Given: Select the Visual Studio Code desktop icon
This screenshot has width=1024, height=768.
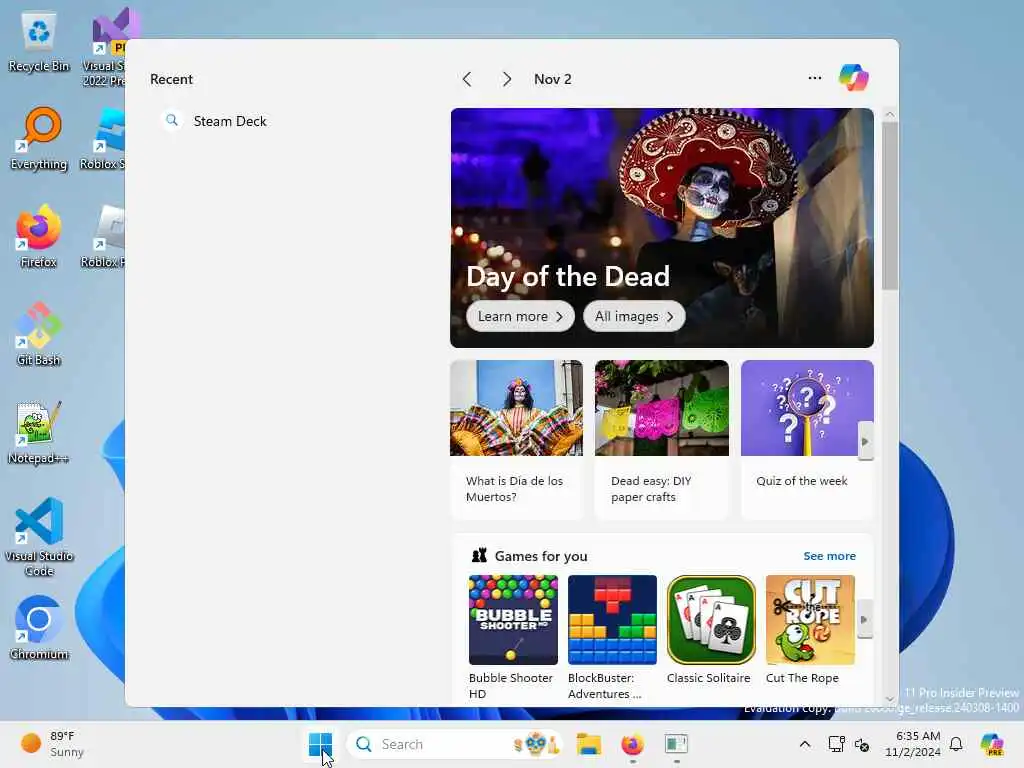Looking at the screenshot, I should click(39, 537).
